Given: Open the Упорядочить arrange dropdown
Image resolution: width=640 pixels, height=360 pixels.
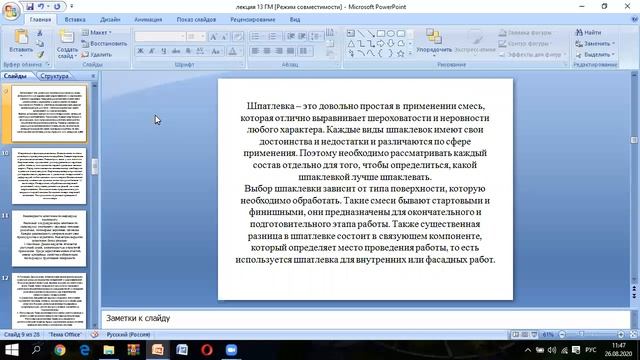Looking at the screenshot, I should pyautogui.click(x=433, y=41).
